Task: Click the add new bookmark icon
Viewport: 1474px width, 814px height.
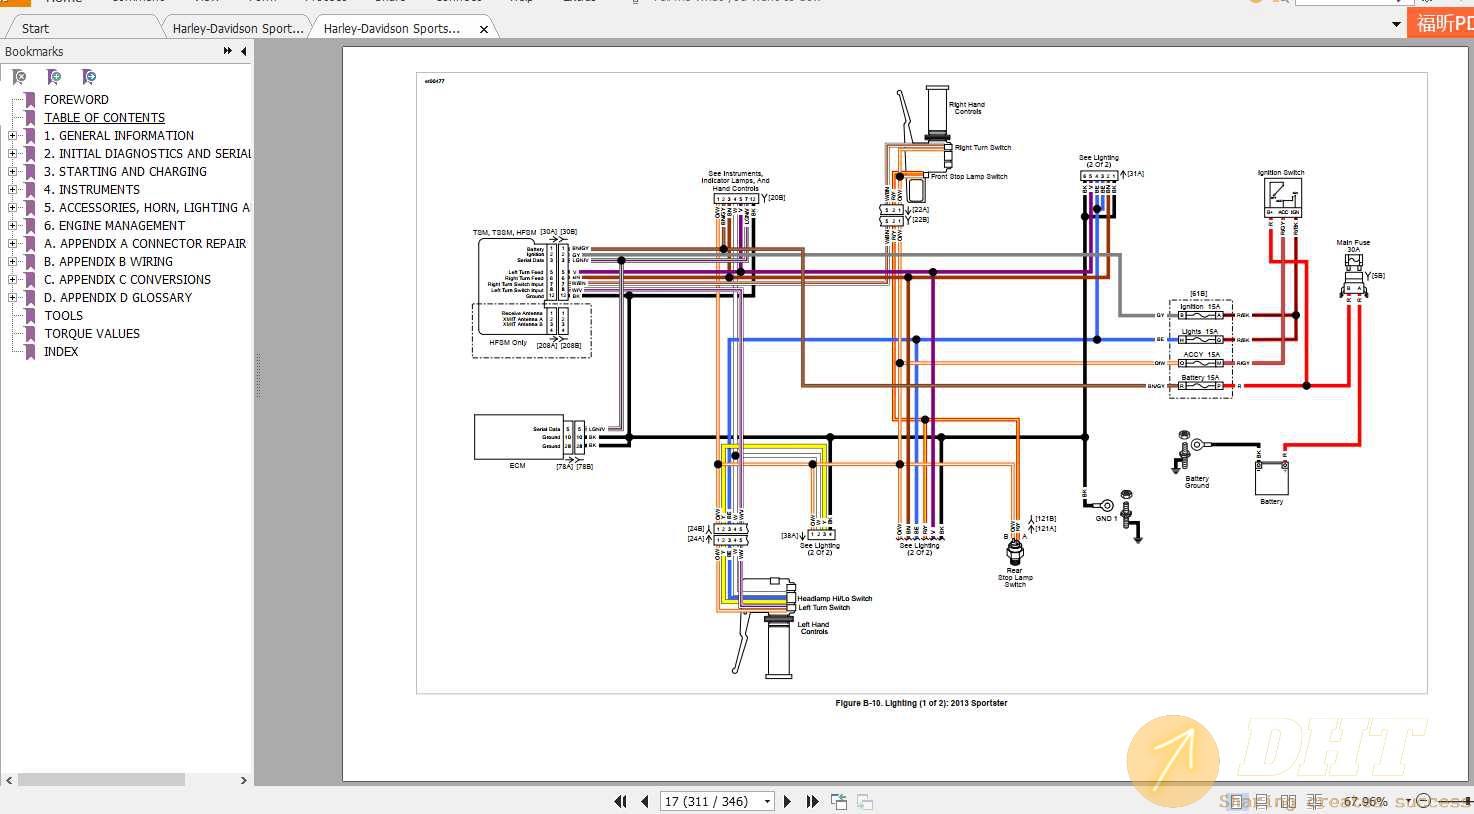Action: (x=54, y=77)
